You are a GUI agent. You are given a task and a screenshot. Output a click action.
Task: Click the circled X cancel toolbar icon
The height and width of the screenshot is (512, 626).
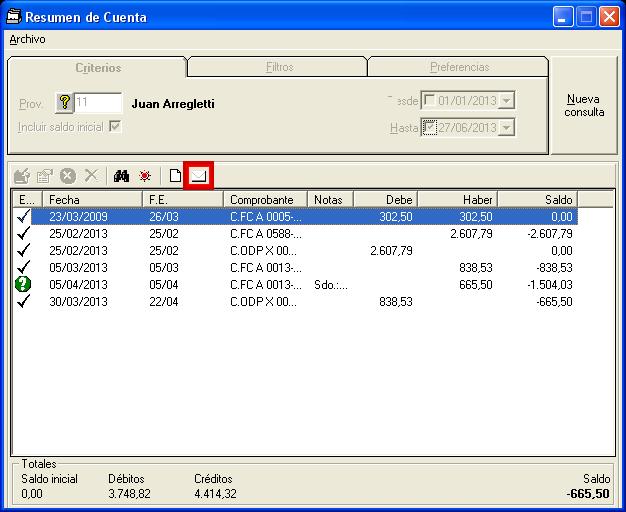tap(68, 176)
